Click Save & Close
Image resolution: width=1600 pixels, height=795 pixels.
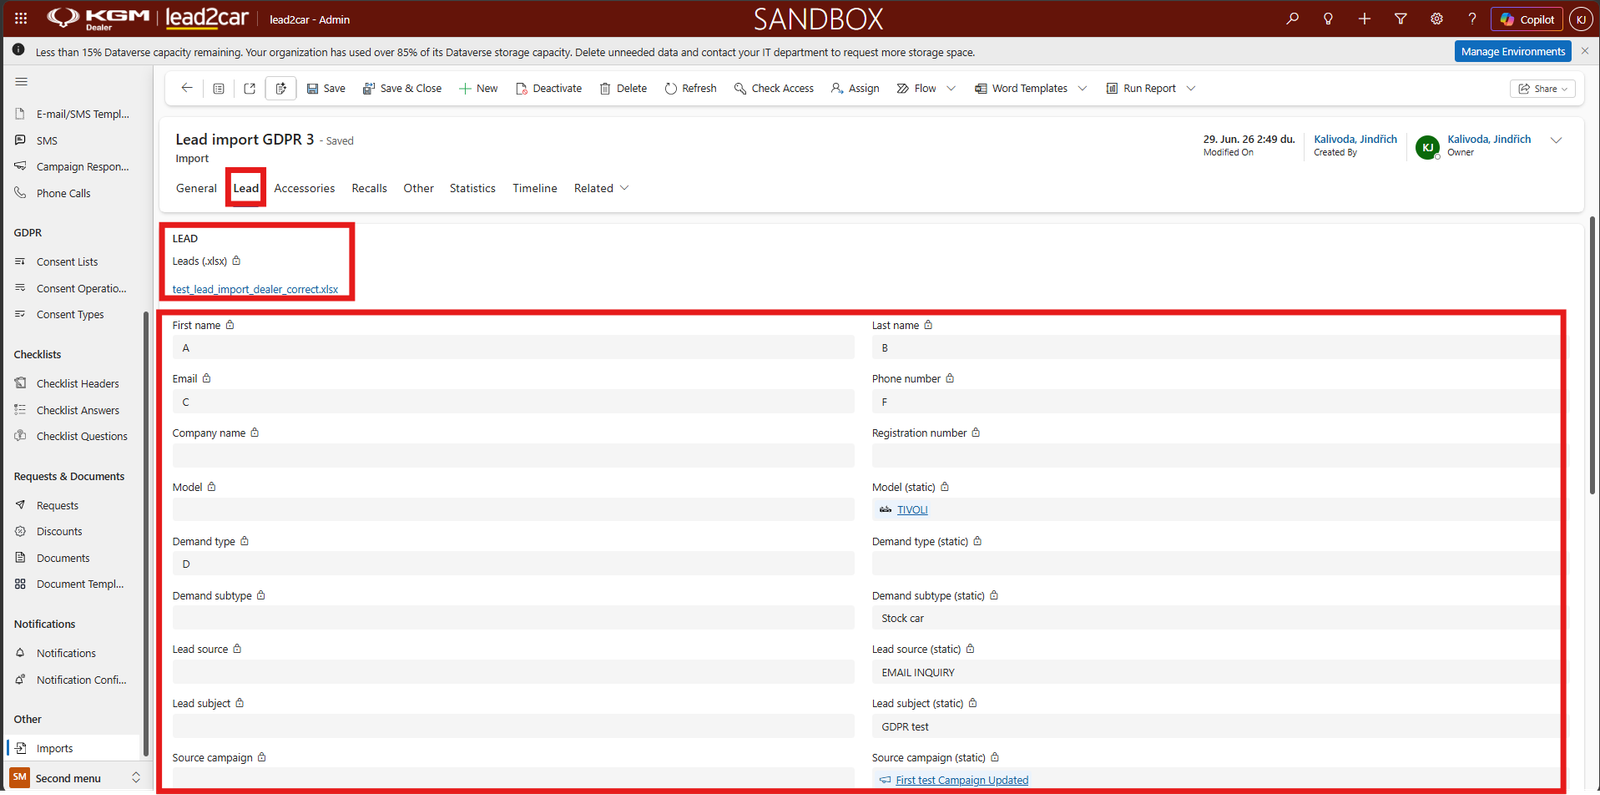[402, 88]
